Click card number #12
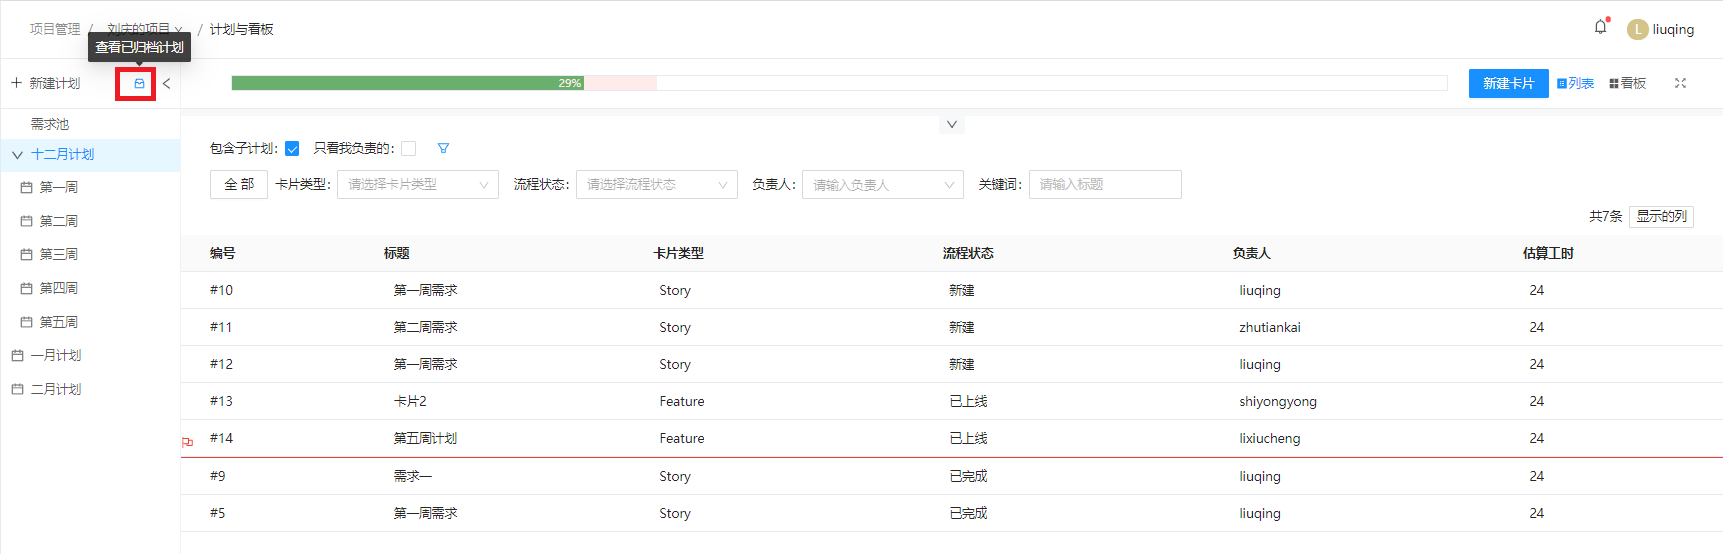 click(x=221, y=364)
